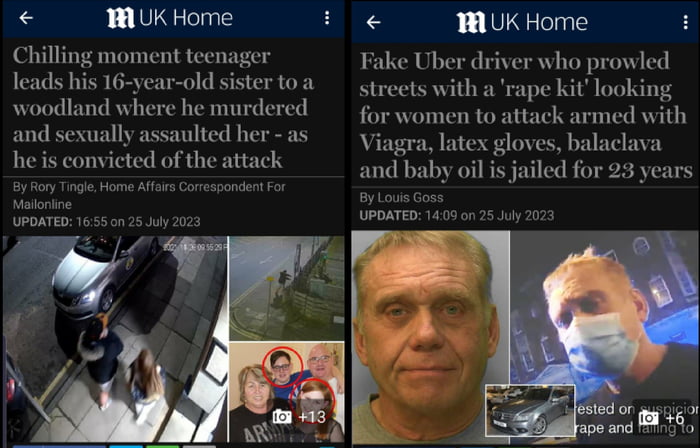Select UK Home title in right header
Viewport: 700px width, 448px height.
pyautogui.click(x=539, y=22)
